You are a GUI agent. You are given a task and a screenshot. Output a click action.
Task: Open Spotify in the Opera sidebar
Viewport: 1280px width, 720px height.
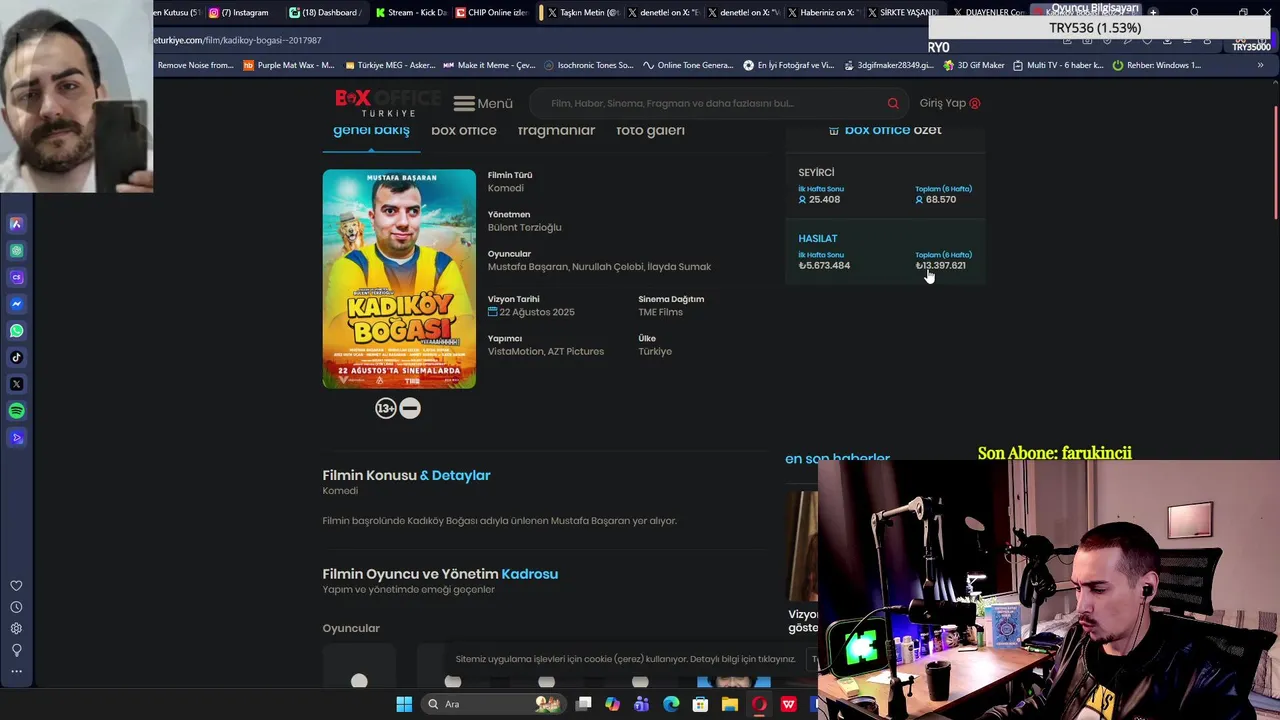[16, 411]
